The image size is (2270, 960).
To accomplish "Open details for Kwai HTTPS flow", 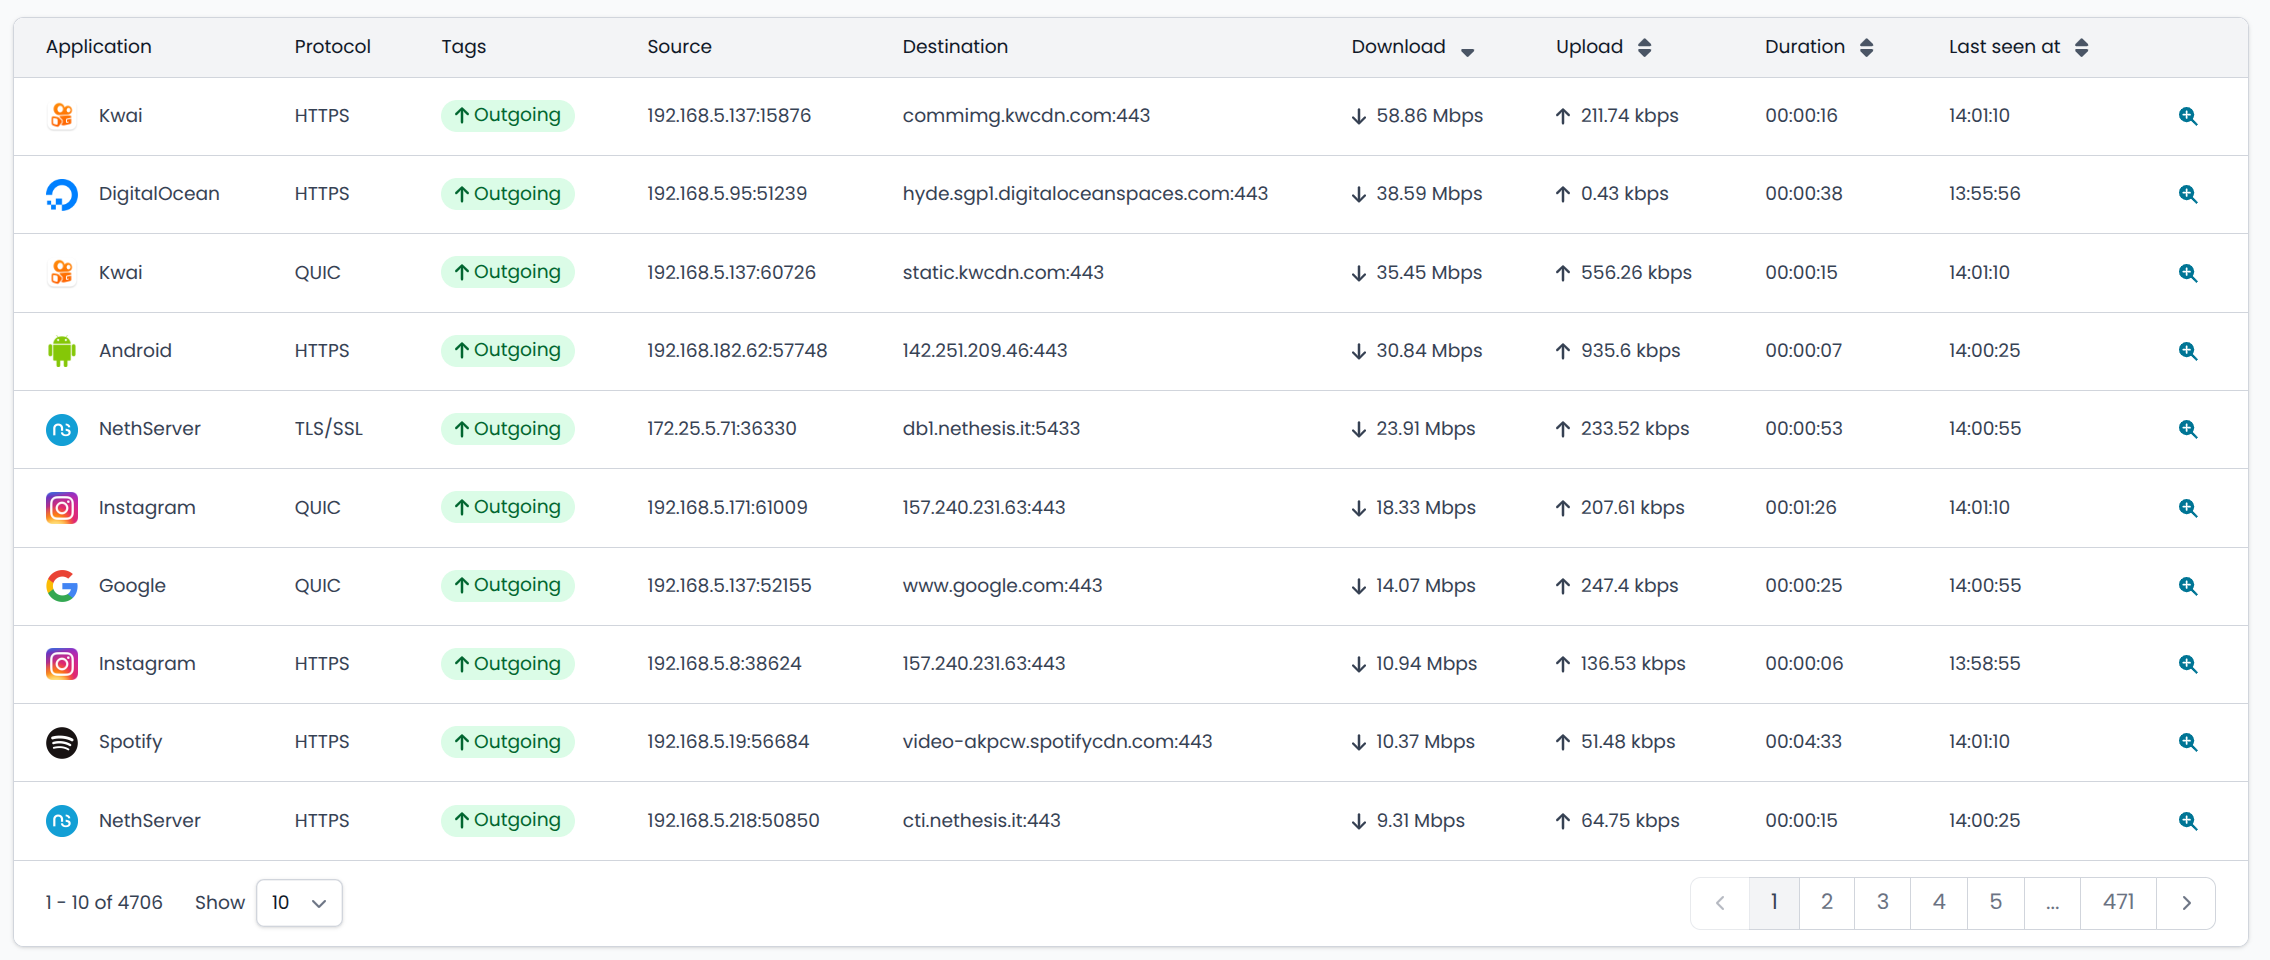I will coord(2187,116).
